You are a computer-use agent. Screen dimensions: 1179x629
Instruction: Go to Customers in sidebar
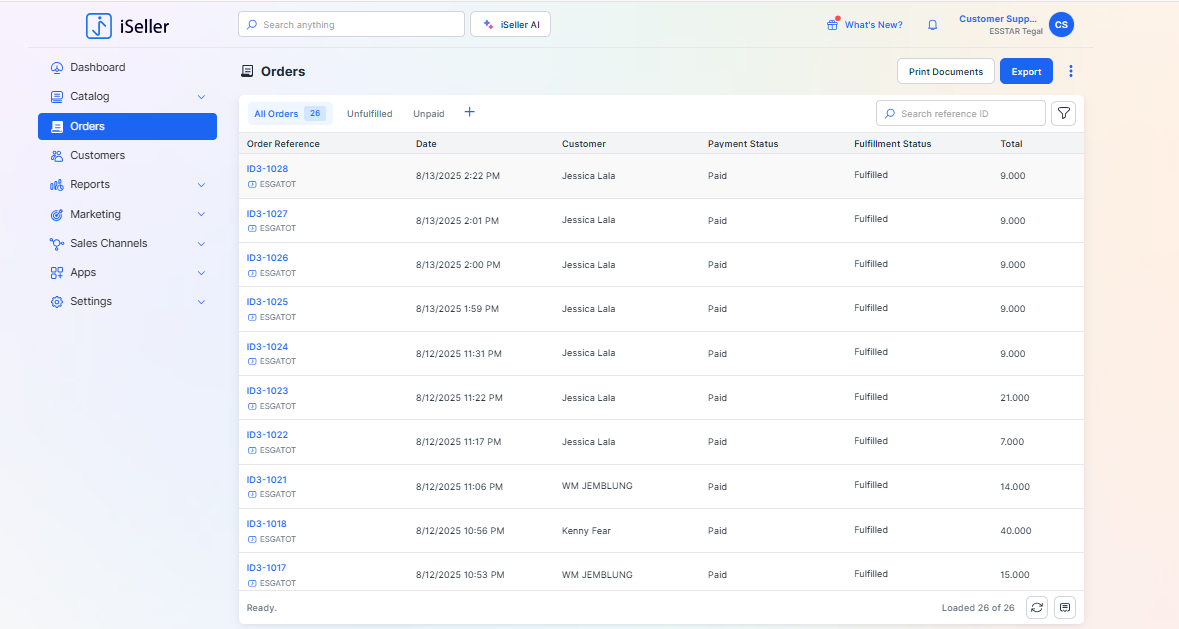coord(97,156)
